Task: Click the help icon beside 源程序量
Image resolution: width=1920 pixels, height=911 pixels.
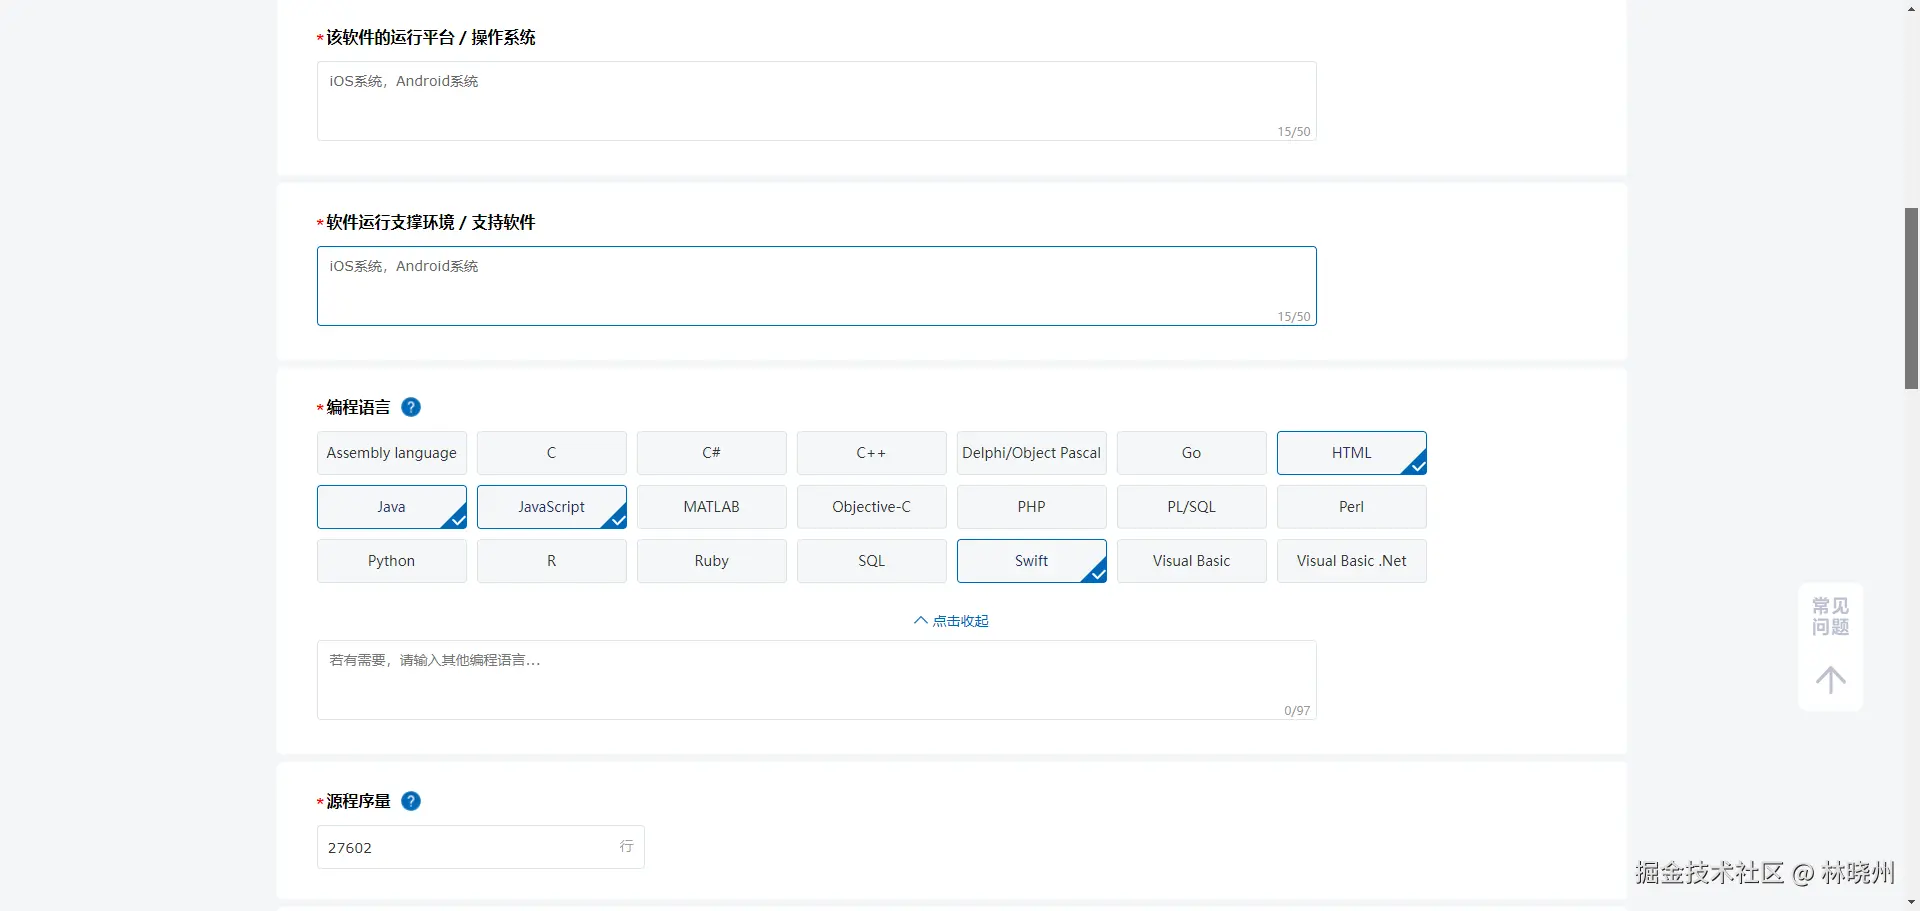Action: point(411,801)
